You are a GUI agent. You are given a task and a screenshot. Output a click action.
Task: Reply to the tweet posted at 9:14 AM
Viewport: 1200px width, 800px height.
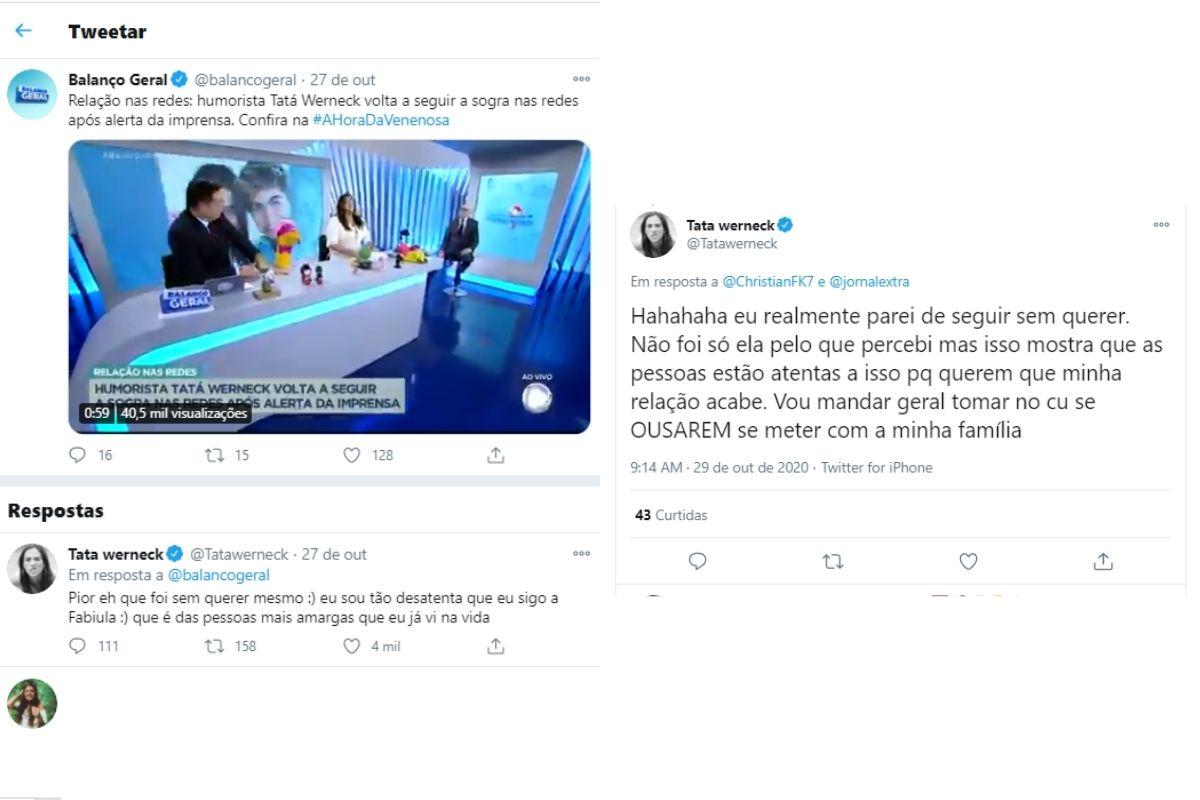pyautogui.click(x=698, y=561)
